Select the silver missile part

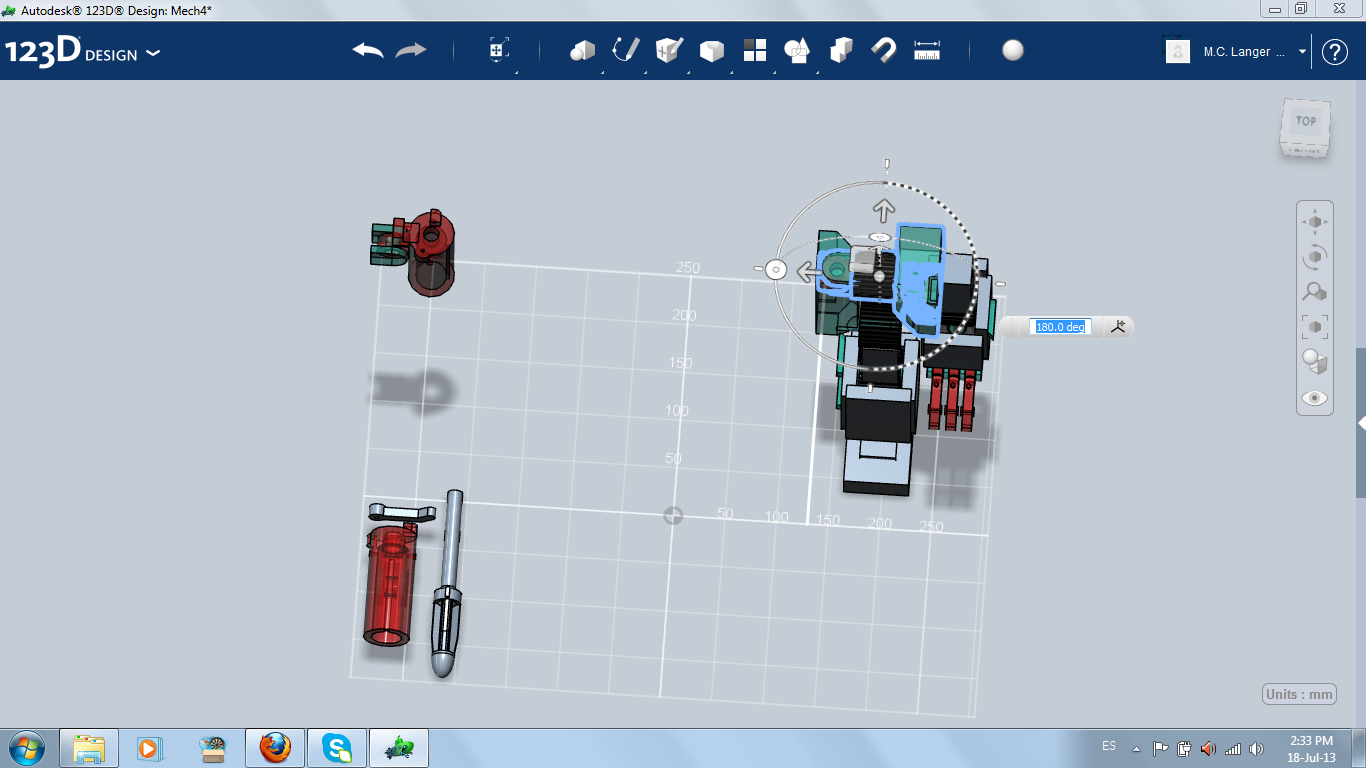[x=447, y=584]
